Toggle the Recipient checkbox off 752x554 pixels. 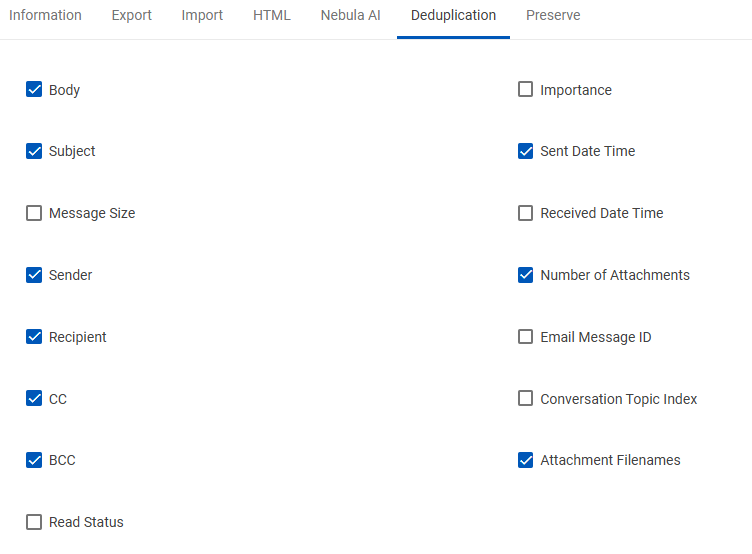[34, 337]
